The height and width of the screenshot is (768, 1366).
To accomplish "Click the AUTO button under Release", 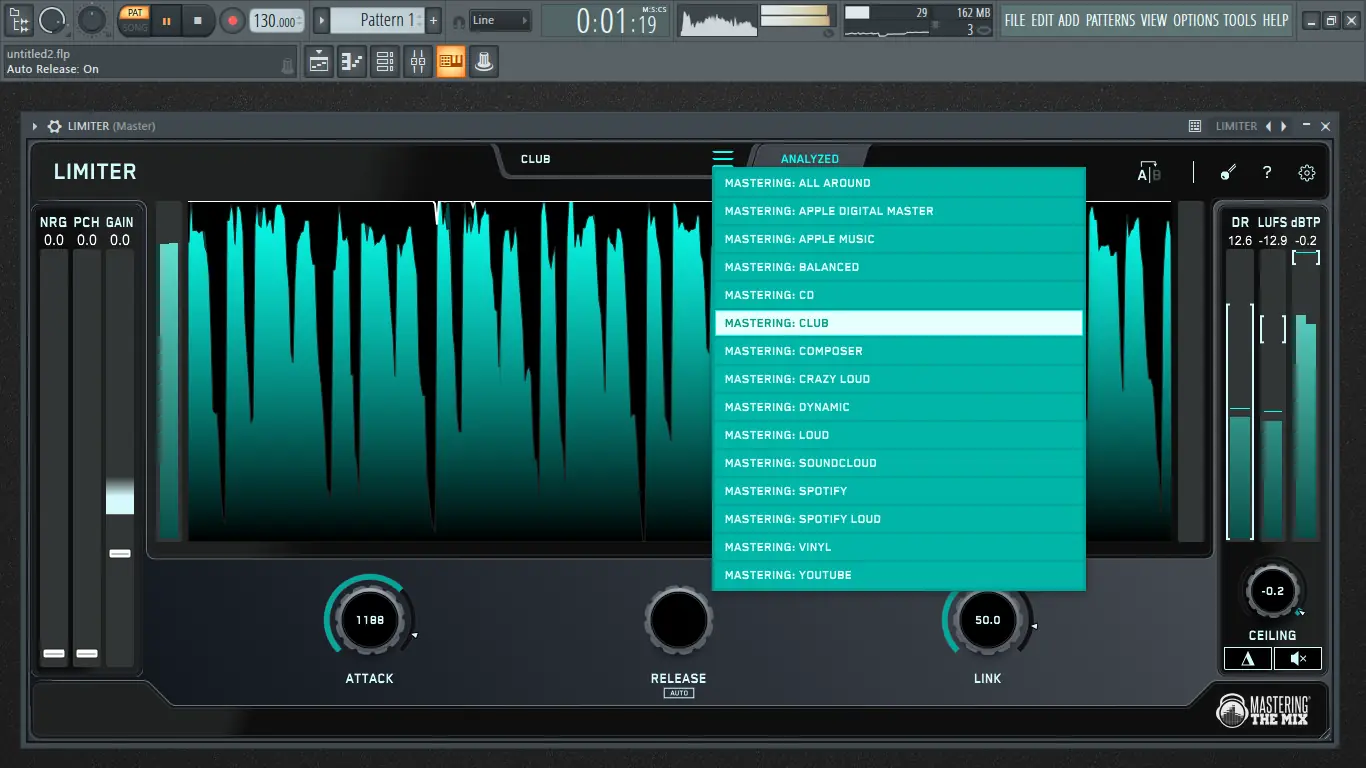I will point(678,693).
